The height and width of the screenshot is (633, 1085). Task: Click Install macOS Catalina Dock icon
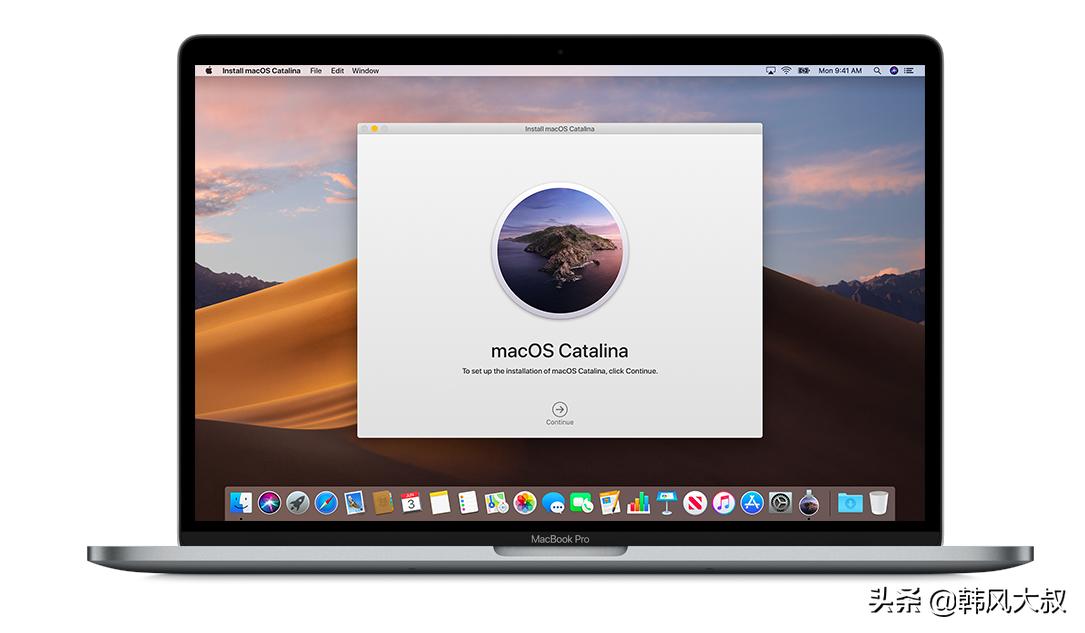808,503
